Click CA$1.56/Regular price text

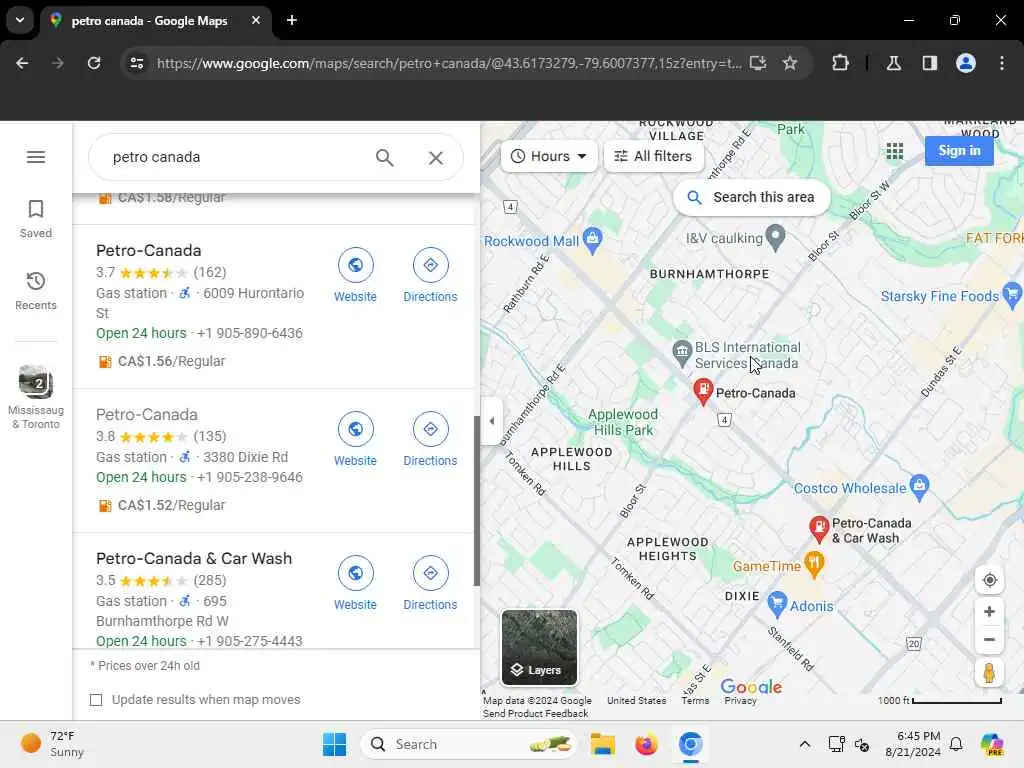171,361
